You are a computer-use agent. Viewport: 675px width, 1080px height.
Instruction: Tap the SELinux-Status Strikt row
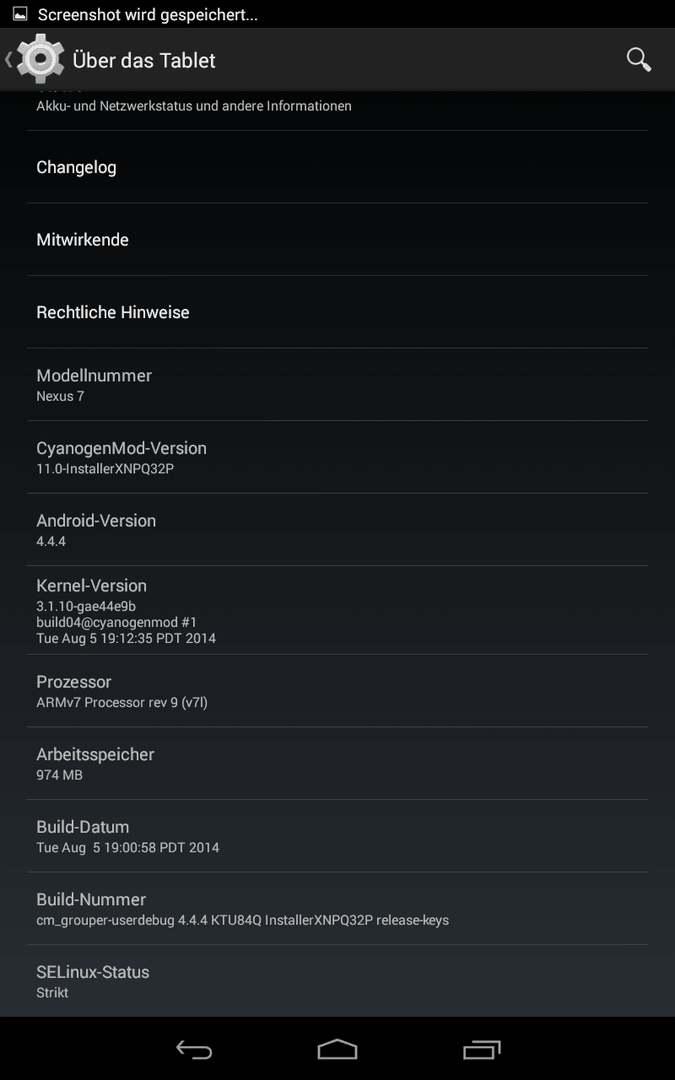(338, 981)
